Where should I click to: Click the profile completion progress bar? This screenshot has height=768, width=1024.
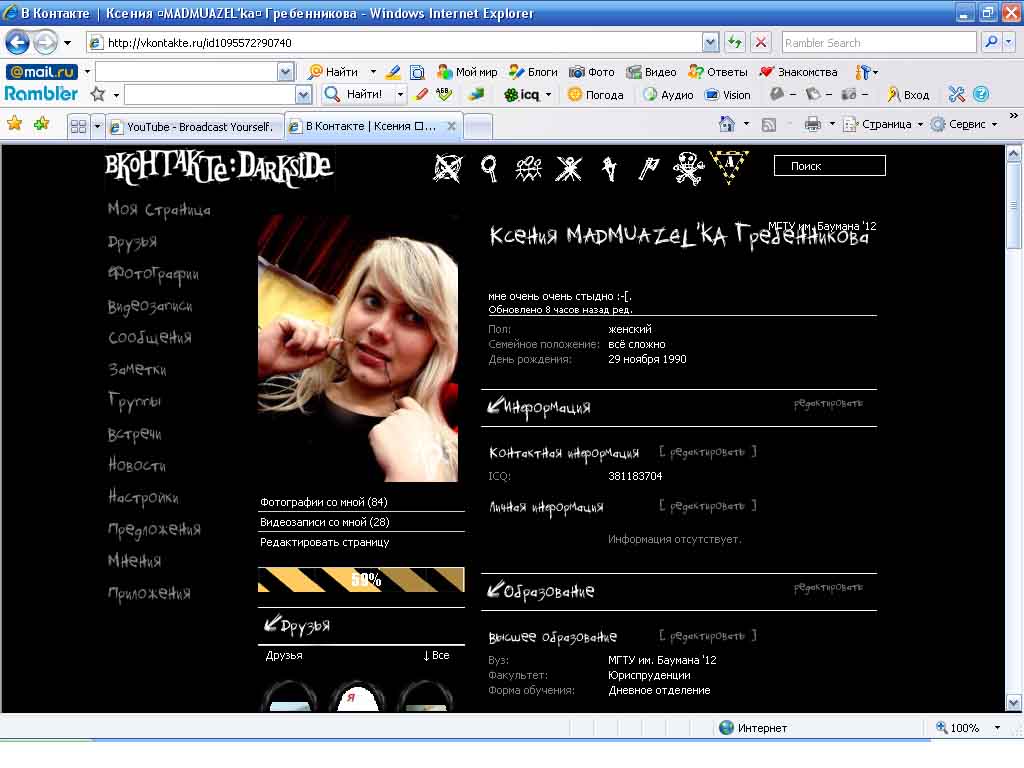361,579
